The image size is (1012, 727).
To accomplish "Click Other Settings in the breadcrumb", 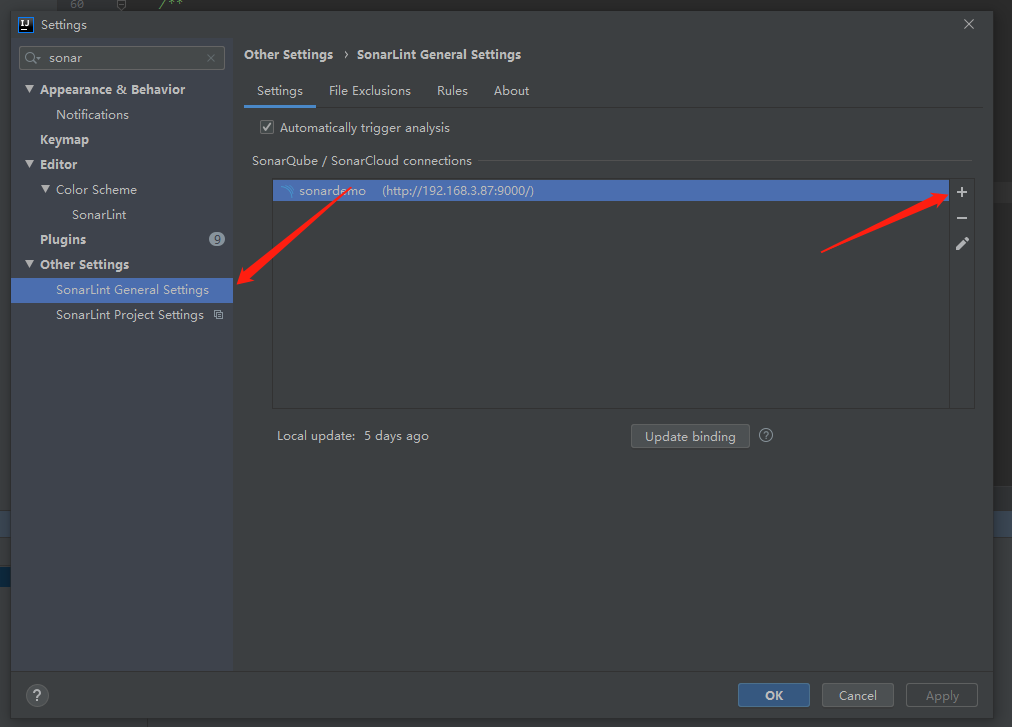I will click(x=288, y=55).
